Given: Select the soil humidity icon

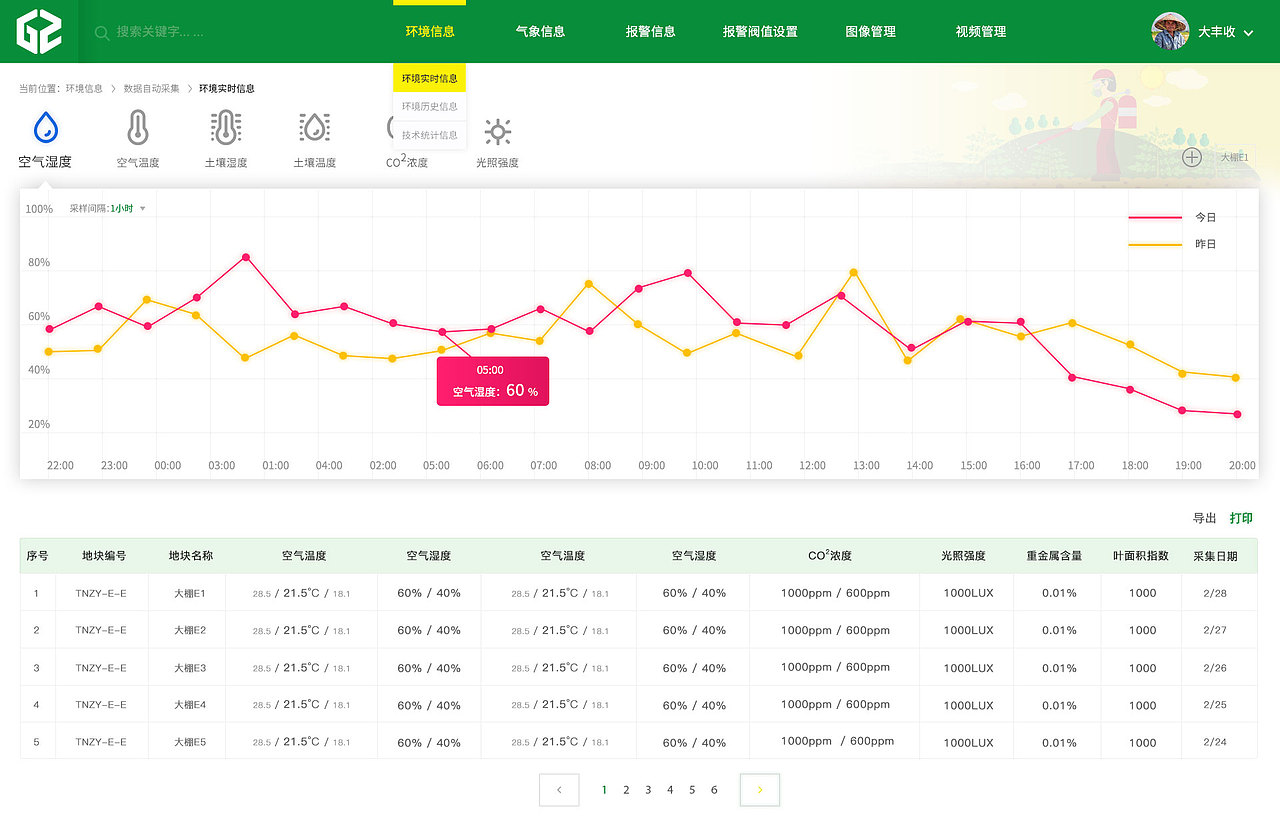Looking at the screenshot, I should pyautogui.click(x=226, y=128).
